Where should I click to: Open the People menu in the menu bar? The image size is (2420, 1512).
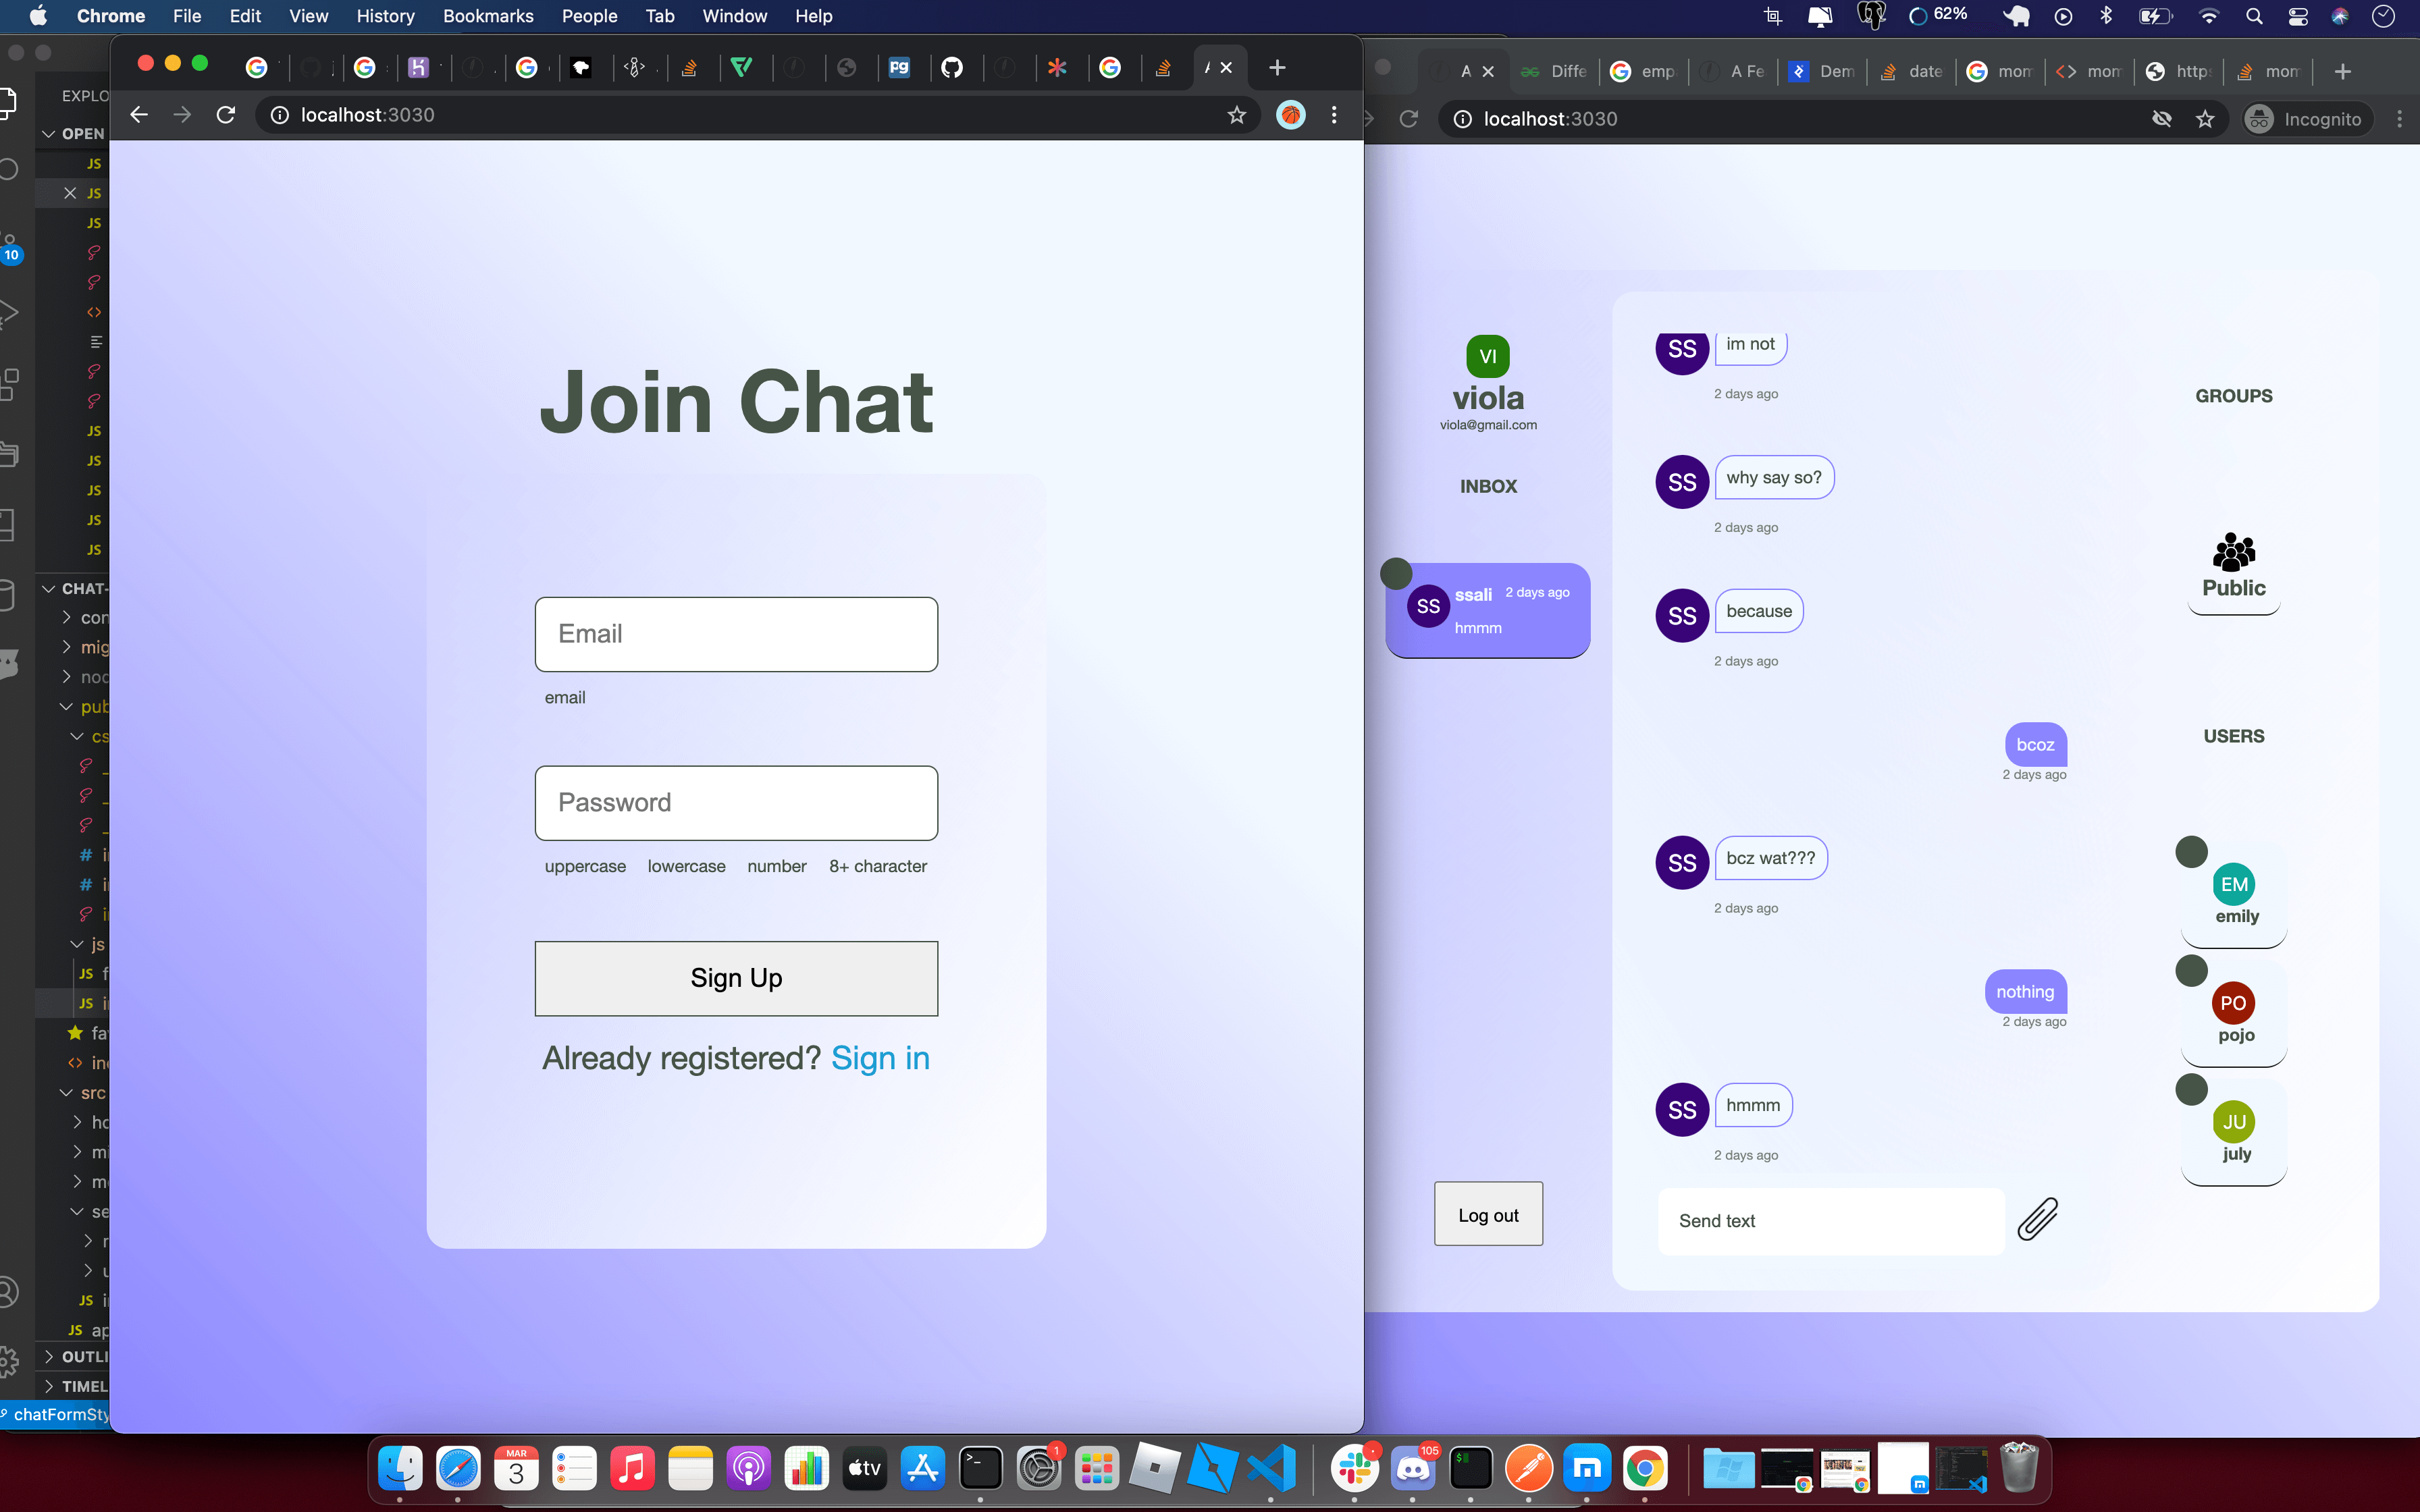pyautogui.click(x=589, y=16)
